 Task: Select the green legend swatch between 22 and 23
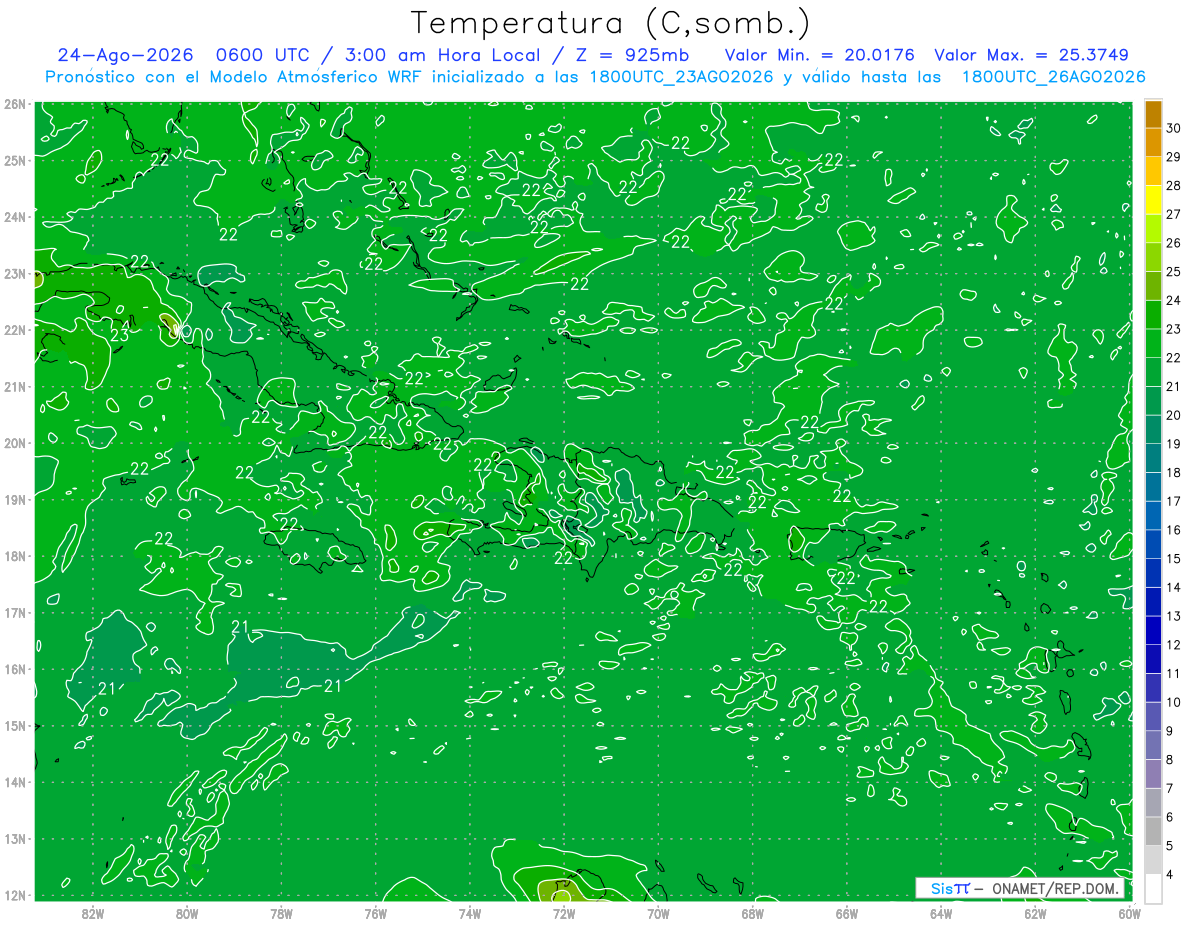[x=1153, y=343]
